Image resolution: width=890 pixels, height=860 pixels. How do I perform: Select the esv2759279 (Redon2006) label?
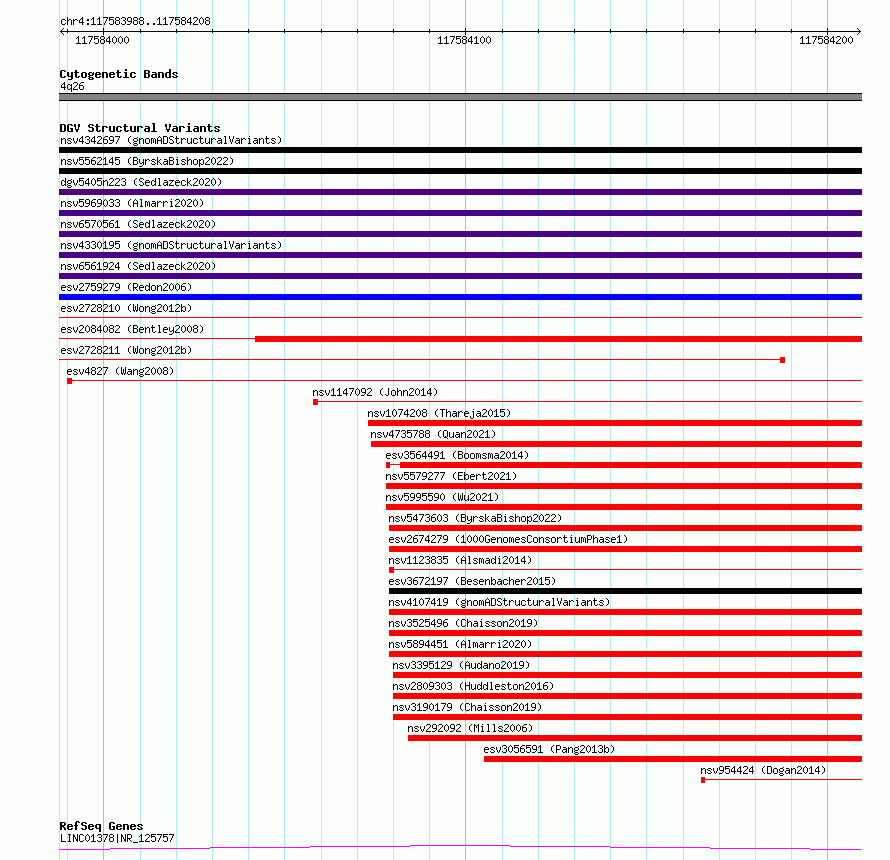(x=126, y=287)
